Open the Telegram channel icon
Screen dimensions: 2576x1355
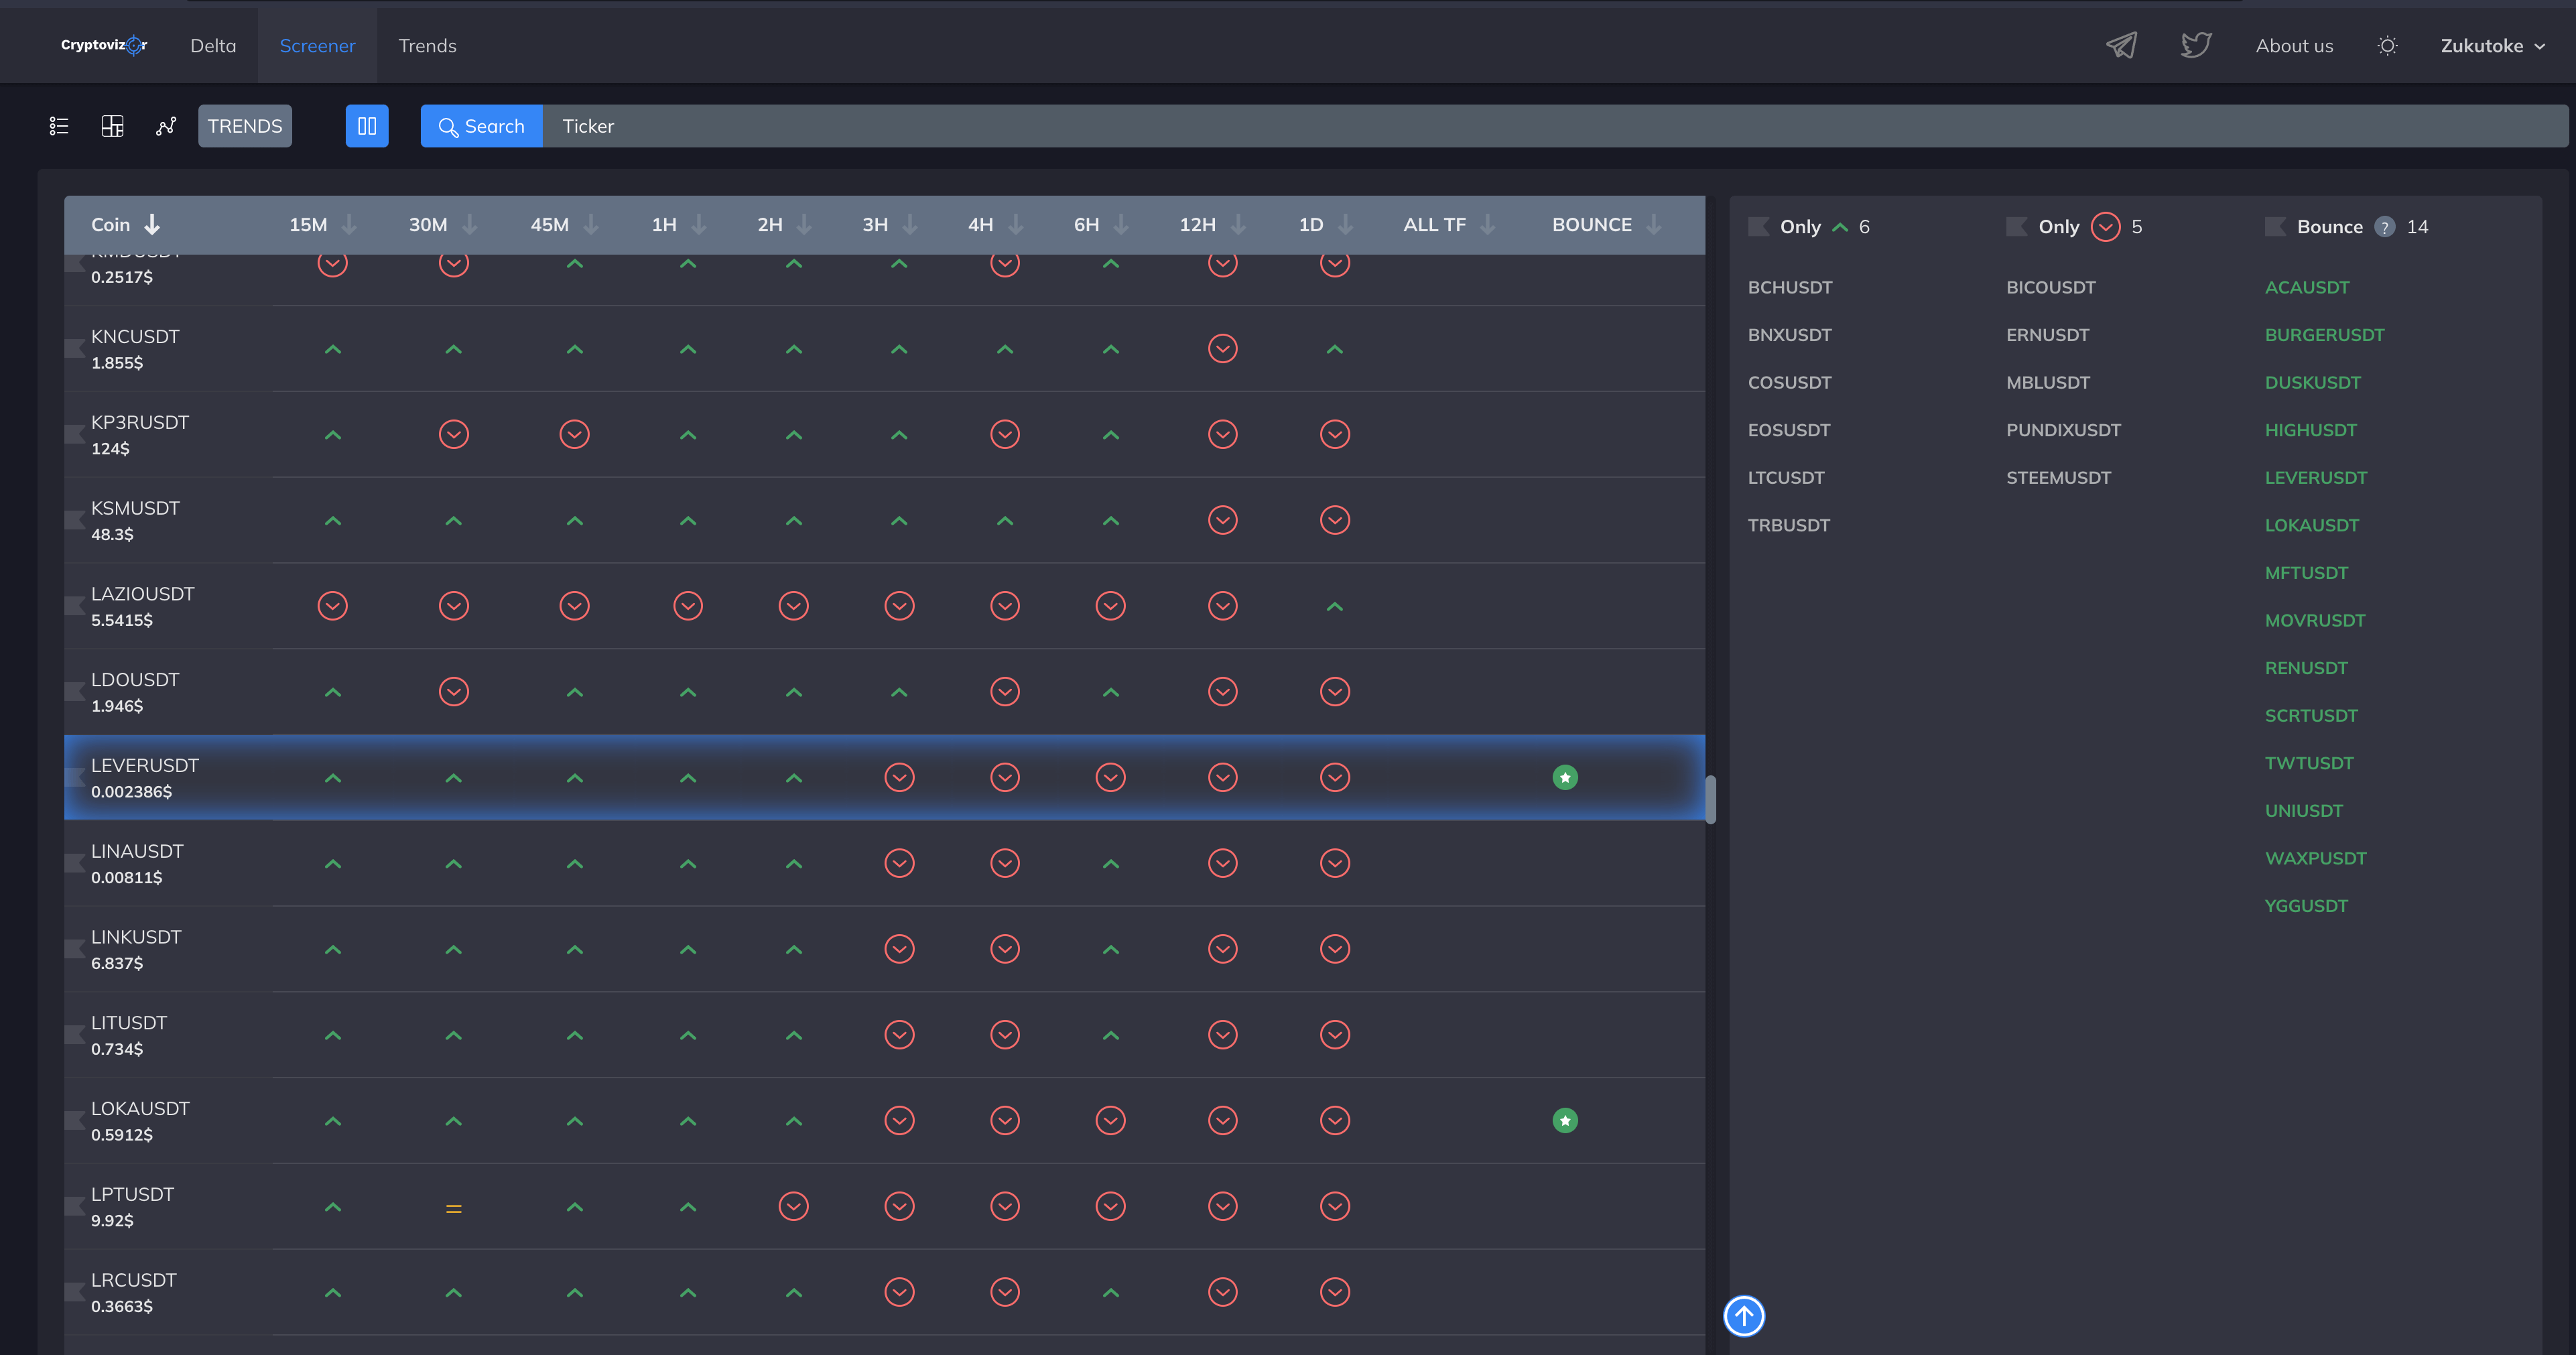(2121, 45)
